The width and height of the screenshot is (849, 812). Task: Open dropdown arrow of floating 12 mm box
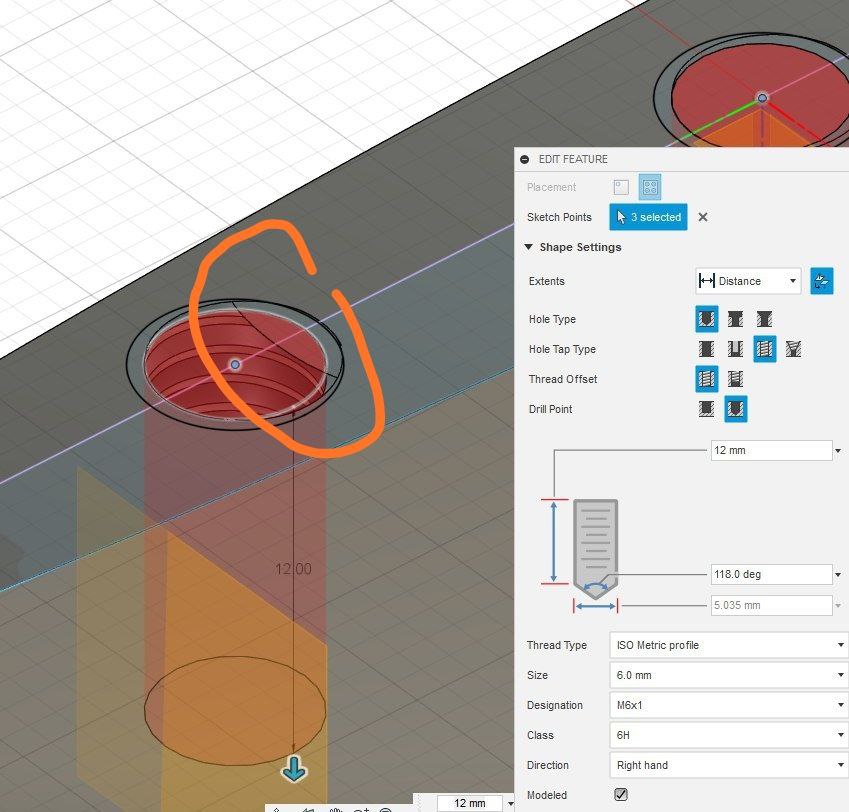[x=510, y=803]
